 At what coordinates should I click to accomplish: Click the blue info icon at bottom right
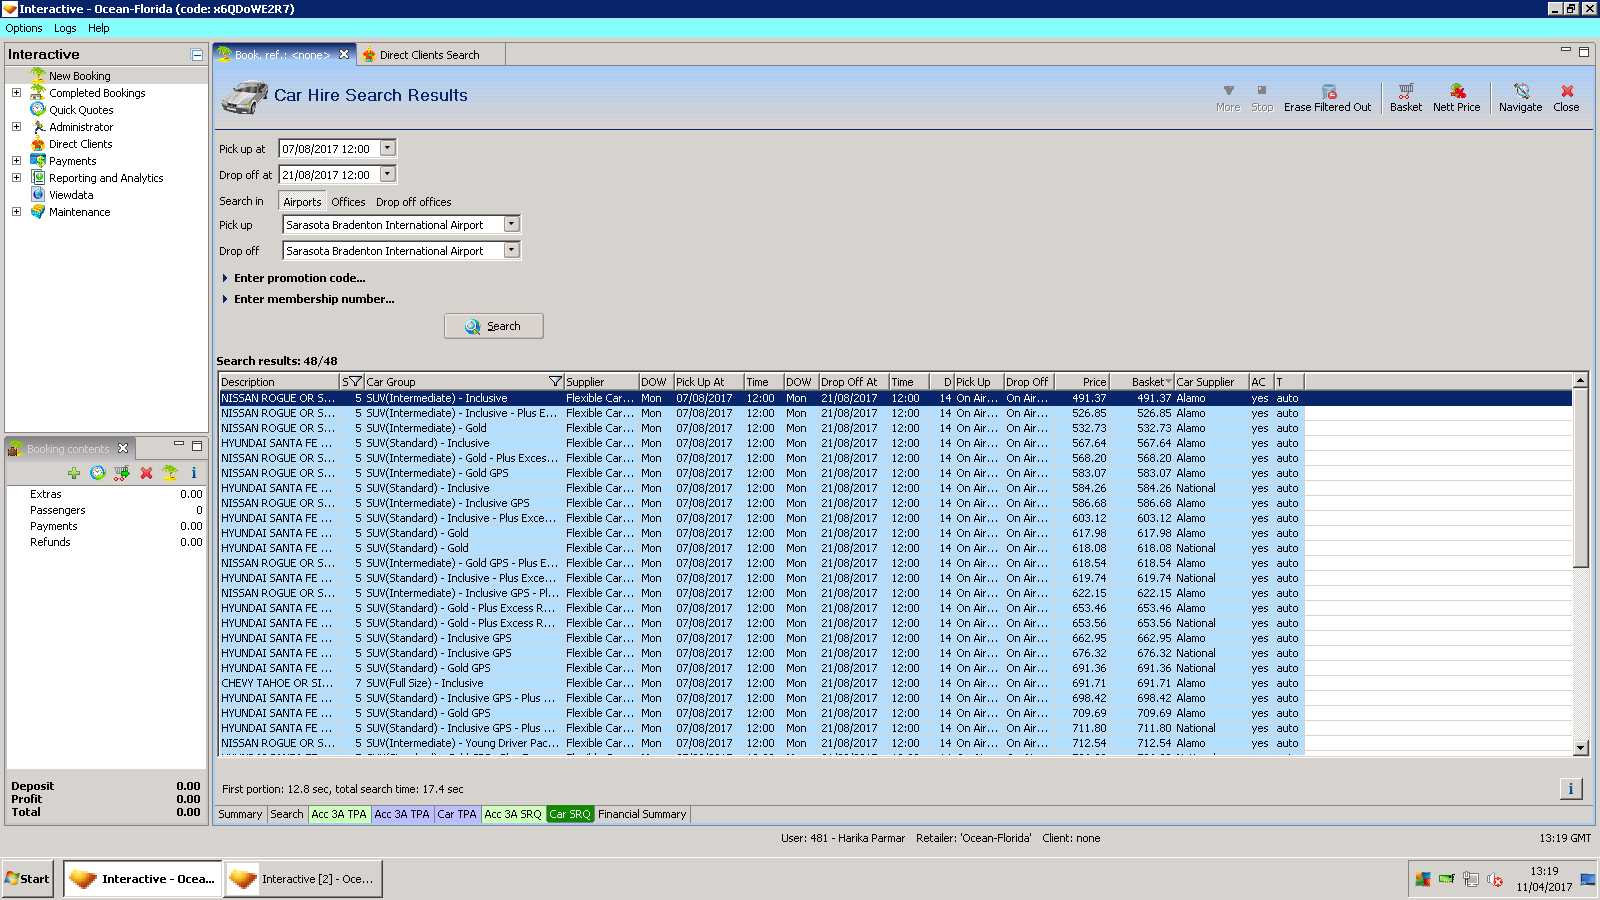tap(1570, 789)
